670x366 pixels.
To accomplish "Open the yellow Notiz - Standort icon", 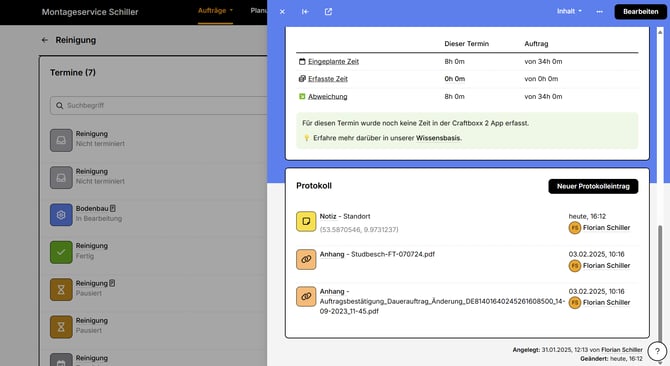I will pyautogui.click(x=306, y=221).
